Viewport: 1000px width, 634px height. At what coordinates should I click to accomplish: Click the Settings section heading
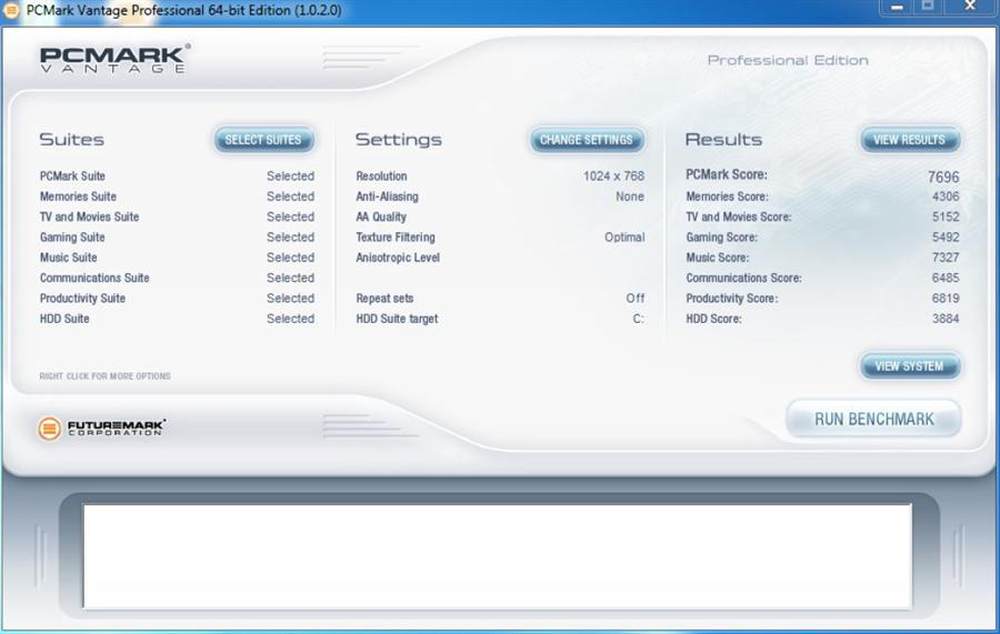pos(399,140)
